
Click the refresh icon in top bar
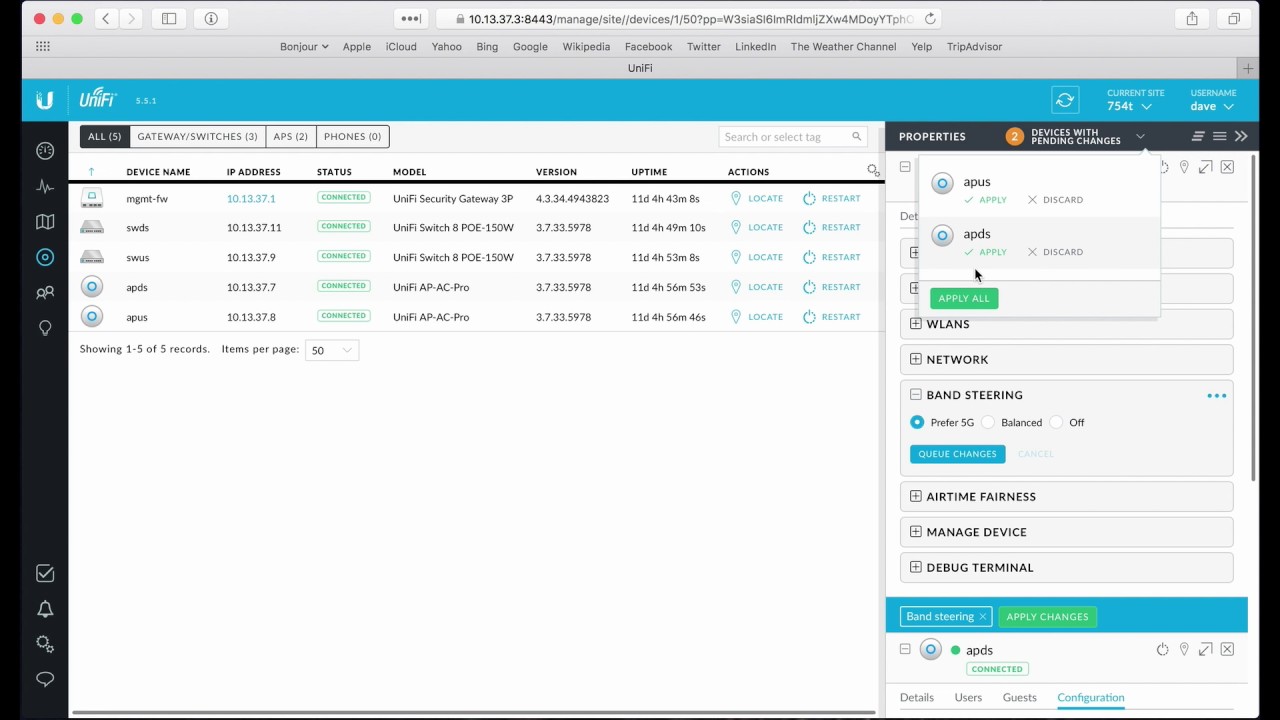click(1065, 100)
